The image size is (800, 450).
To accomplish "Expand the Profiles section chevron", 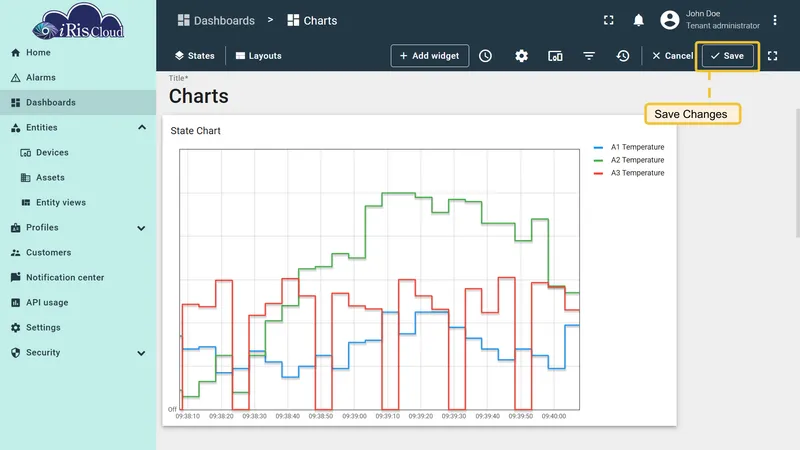I will [141, 228].
